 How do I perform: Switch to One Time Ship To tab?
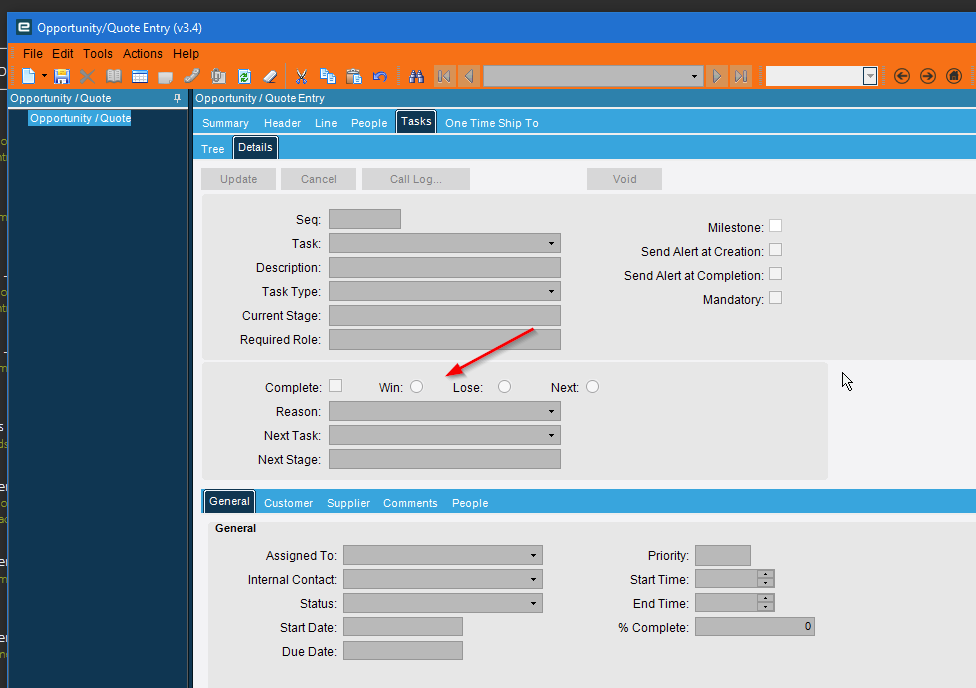pos(492,123)
